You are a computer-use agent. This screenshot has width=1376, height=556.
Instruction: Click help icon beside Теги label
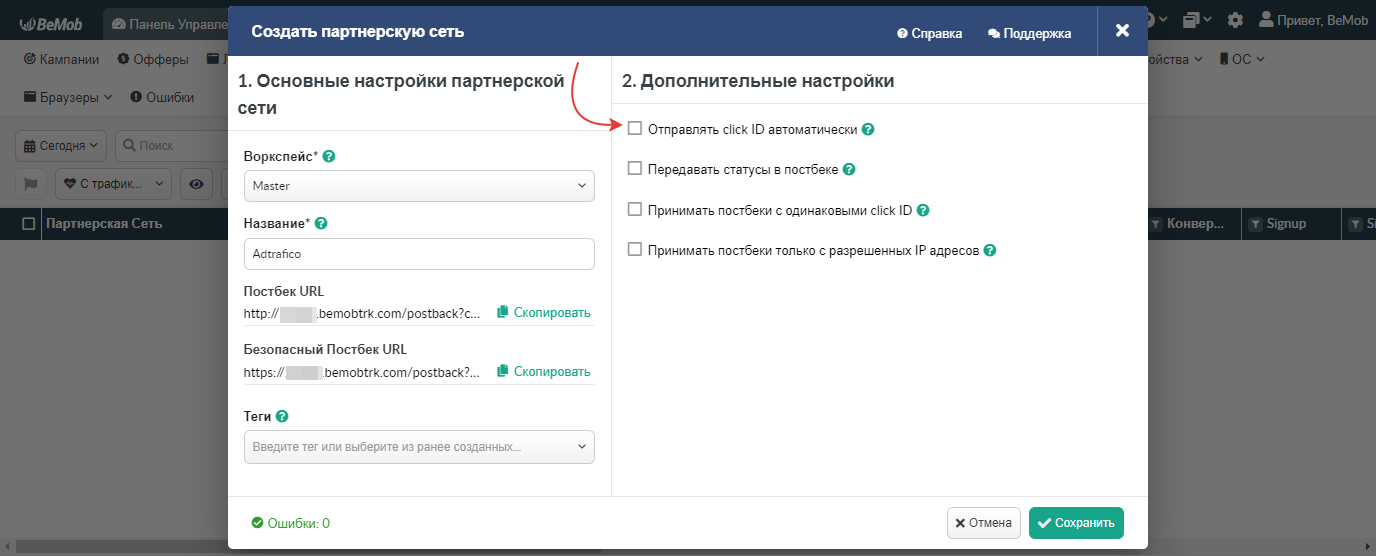(282, 416)
